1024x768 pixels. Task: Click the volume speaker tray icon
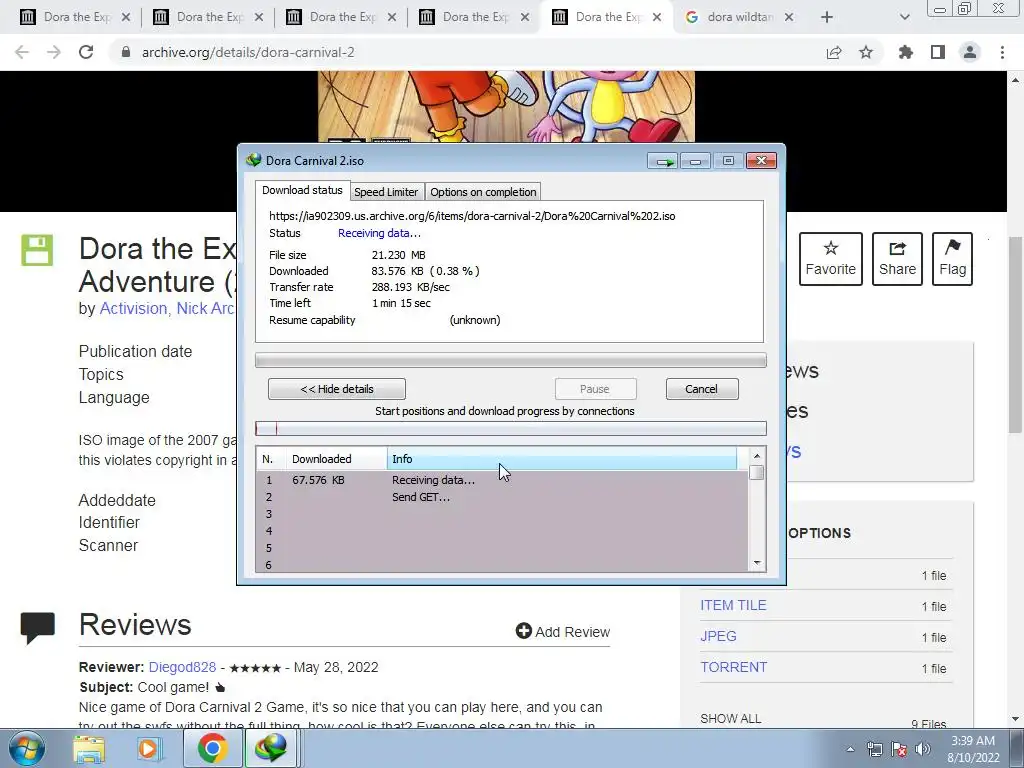click(922, 749)
